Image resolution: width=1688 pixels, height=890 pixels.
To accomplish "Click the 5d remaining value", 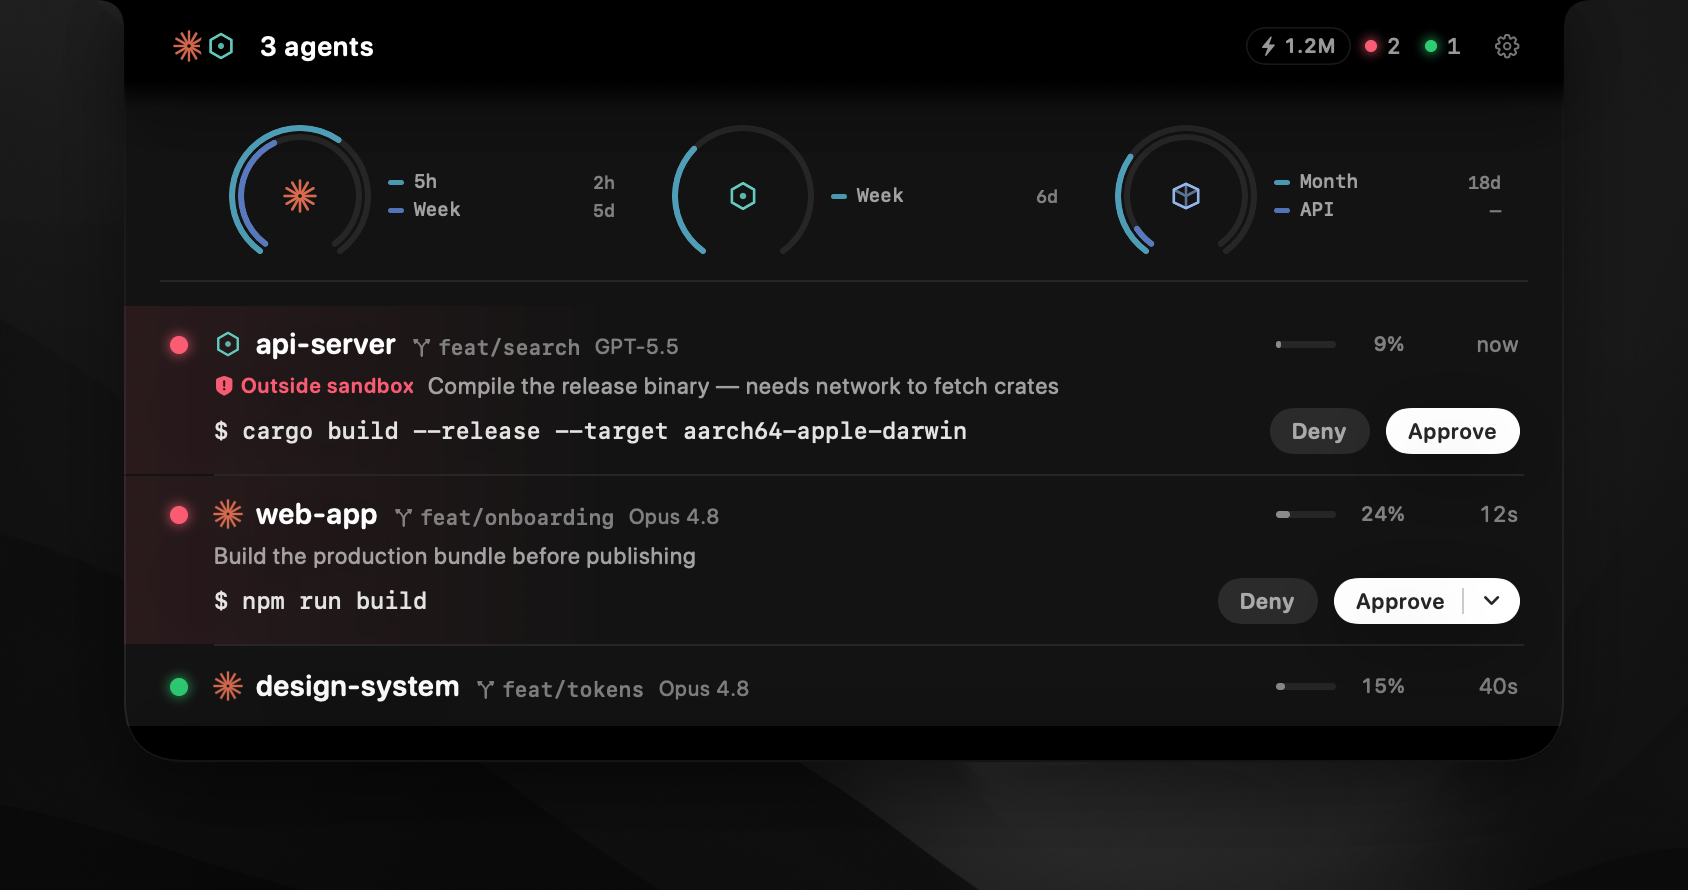I will pos(604,210).
